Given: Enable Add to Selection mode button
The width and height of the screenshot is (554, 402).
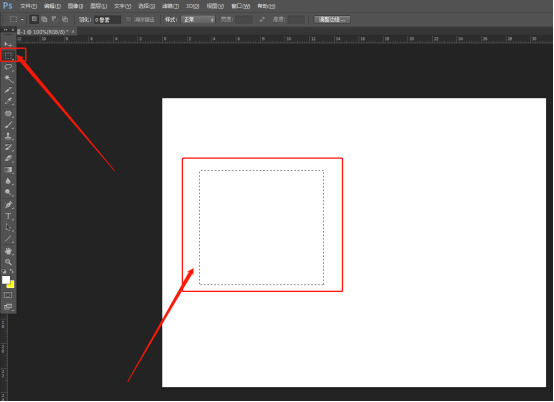Looking at the screenshot, I should [44, 19].
